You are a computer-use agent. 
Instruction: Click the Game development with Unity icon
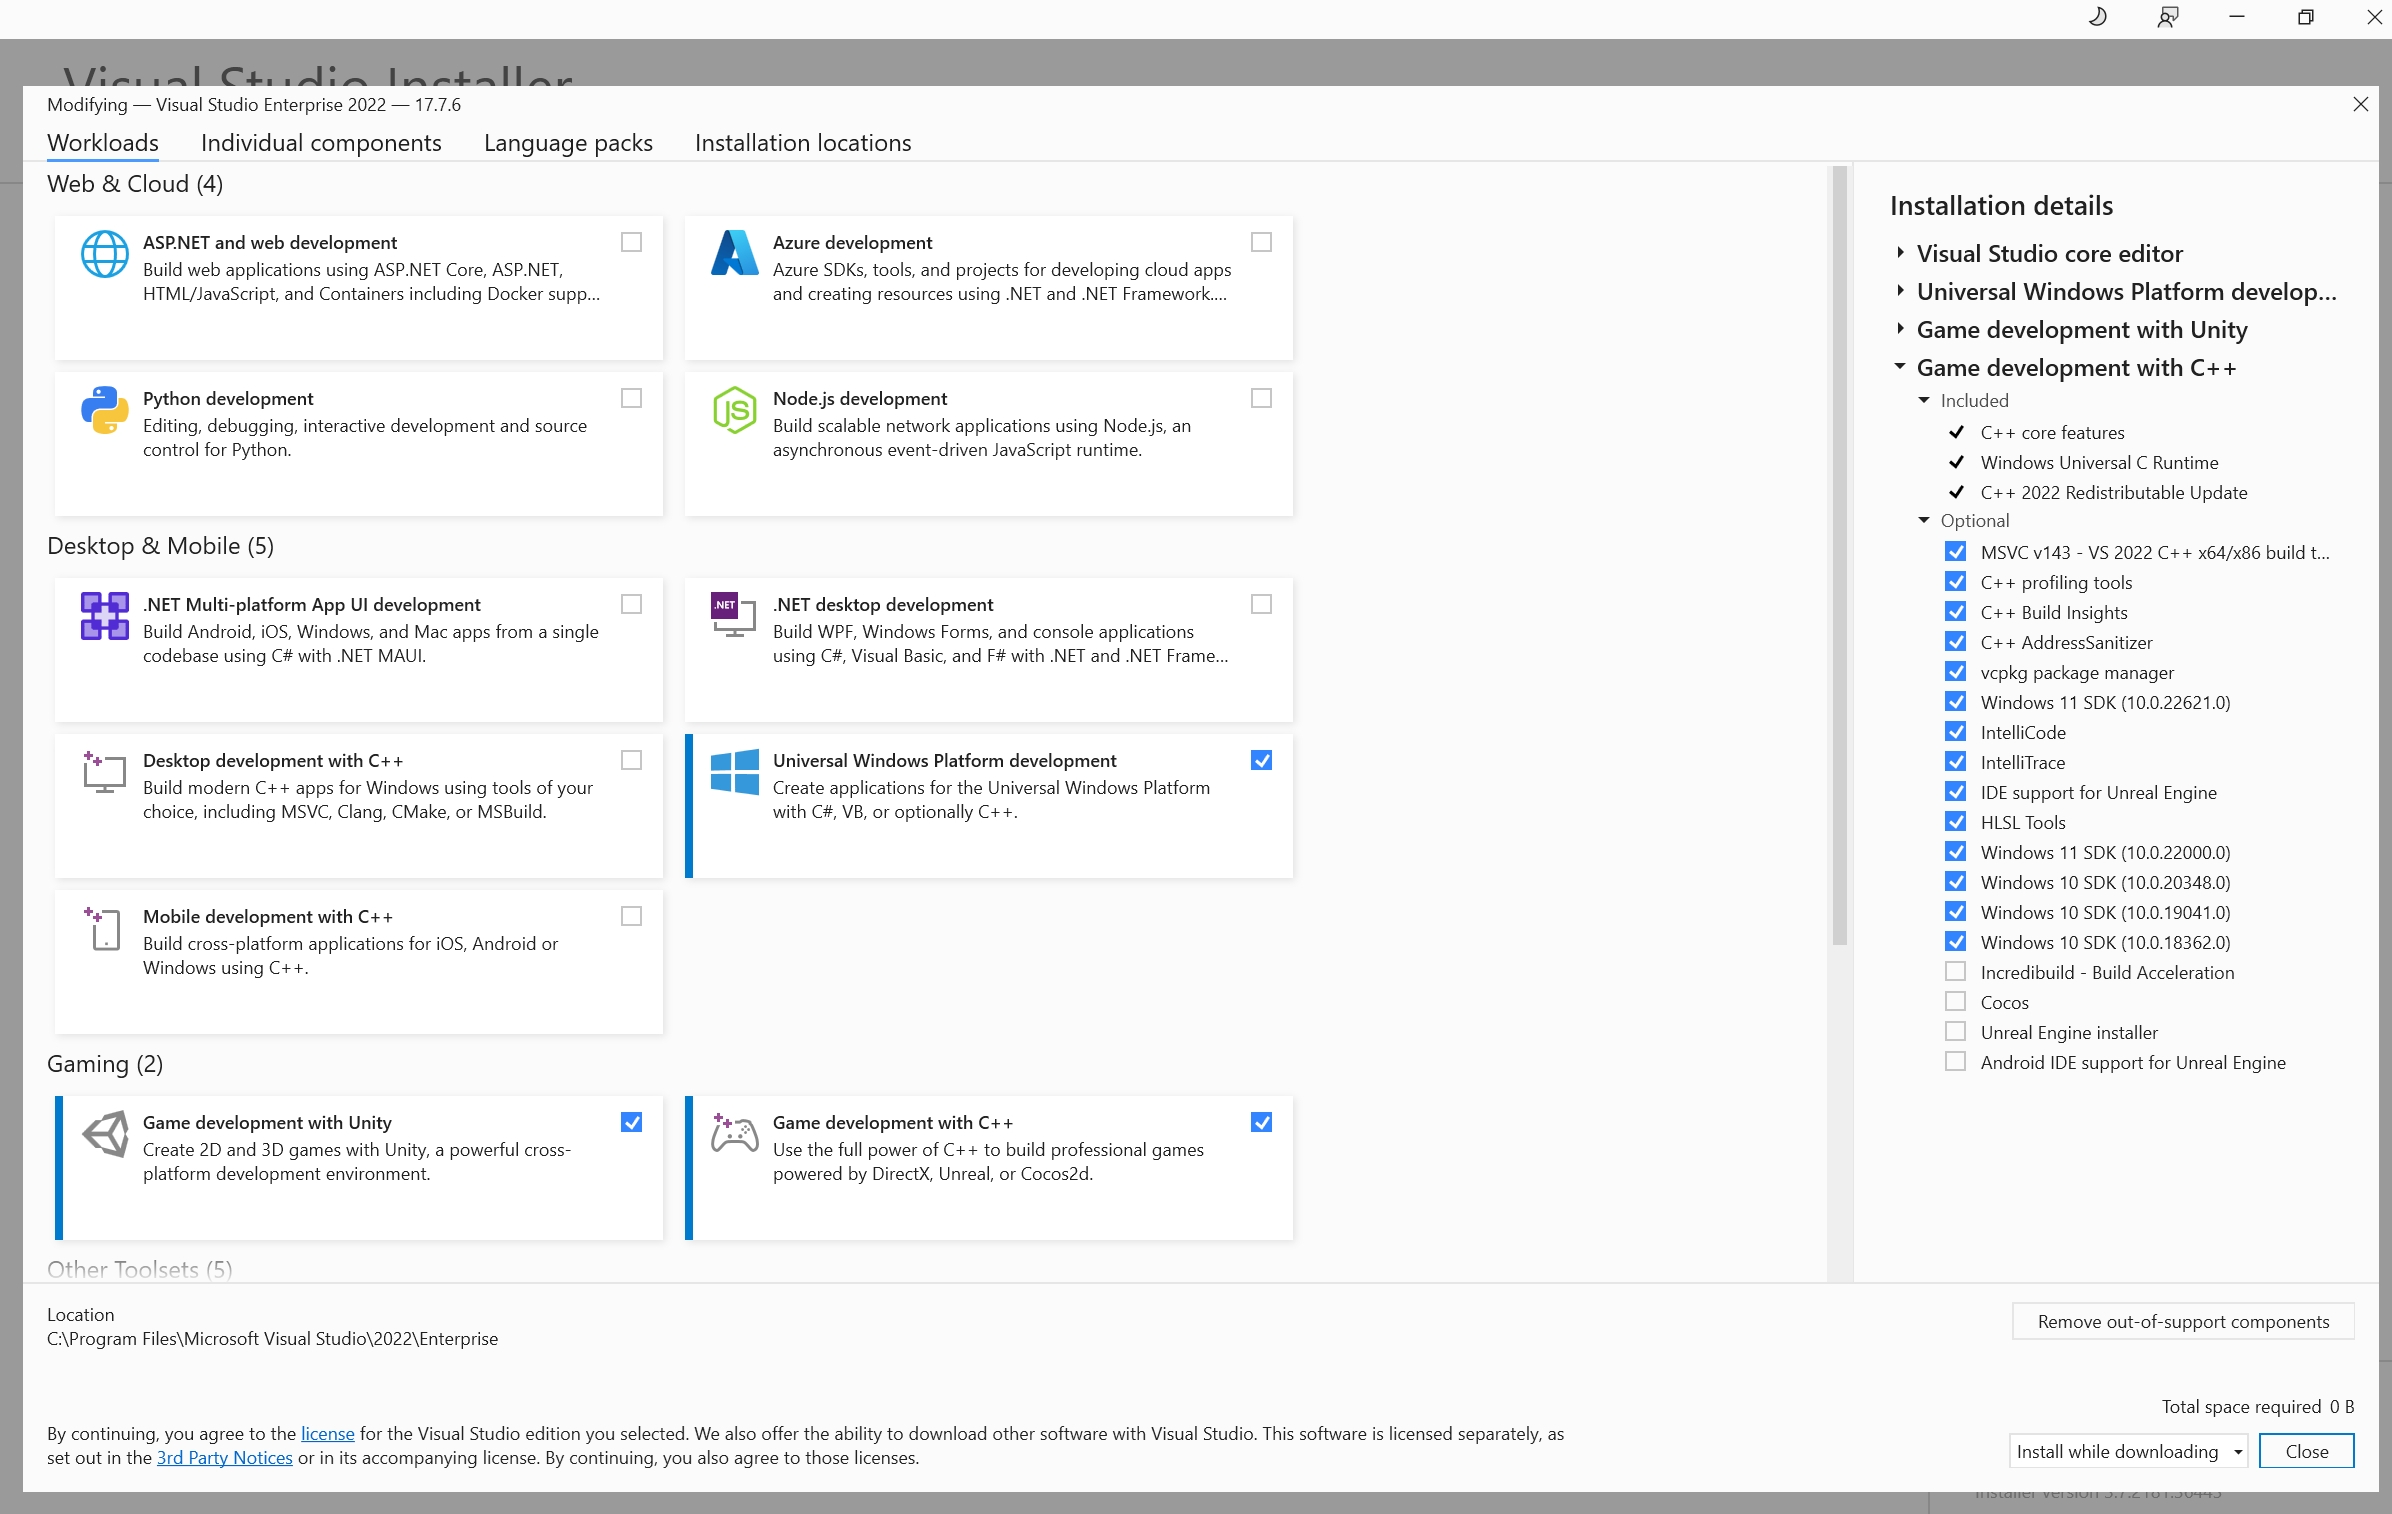(105, 1135)
